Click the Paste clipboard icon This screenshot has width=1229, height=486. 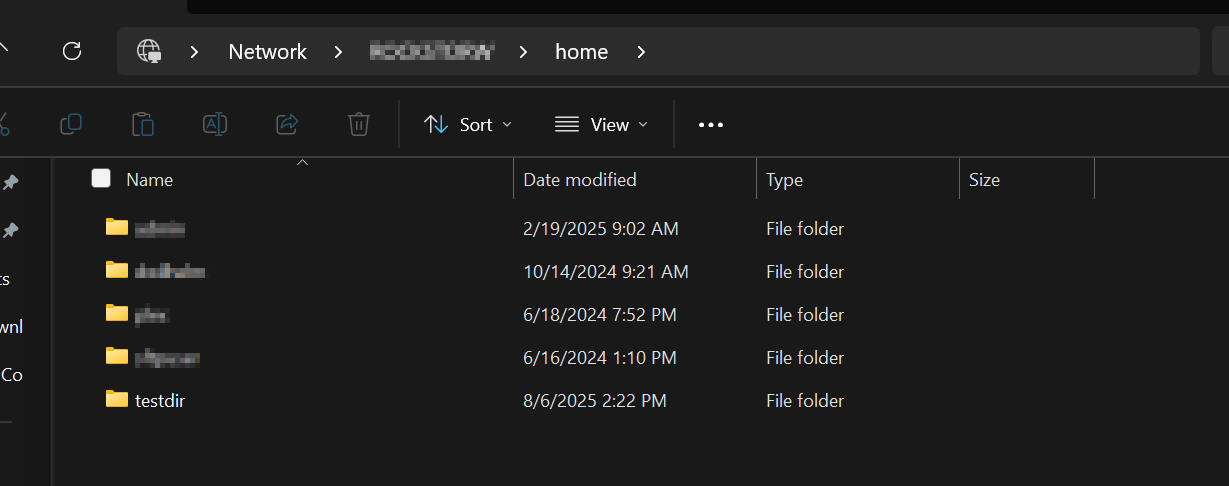[143, 124]
